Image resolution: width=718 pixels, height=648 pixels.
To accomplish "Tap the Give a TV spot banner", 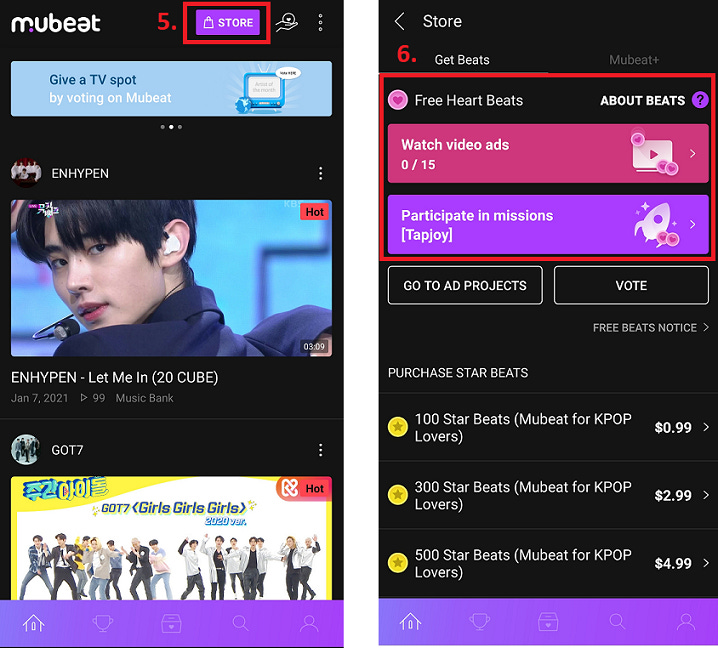I will coord(171,89).
